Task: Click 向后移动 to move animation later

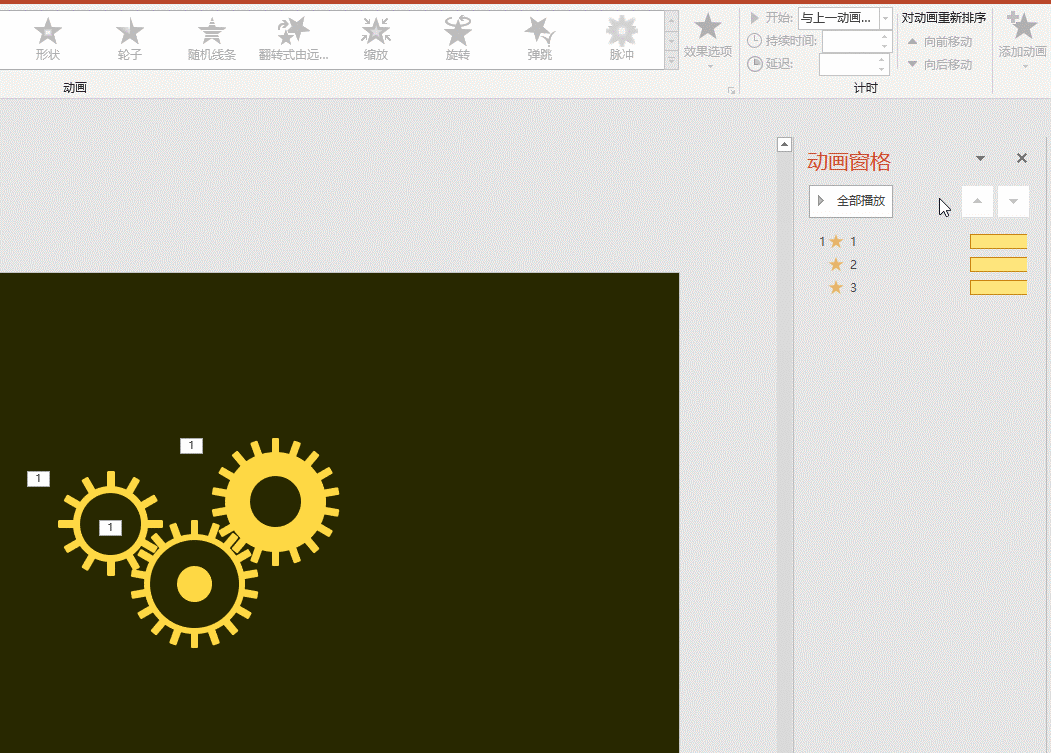Action: [x=939, y=65]
